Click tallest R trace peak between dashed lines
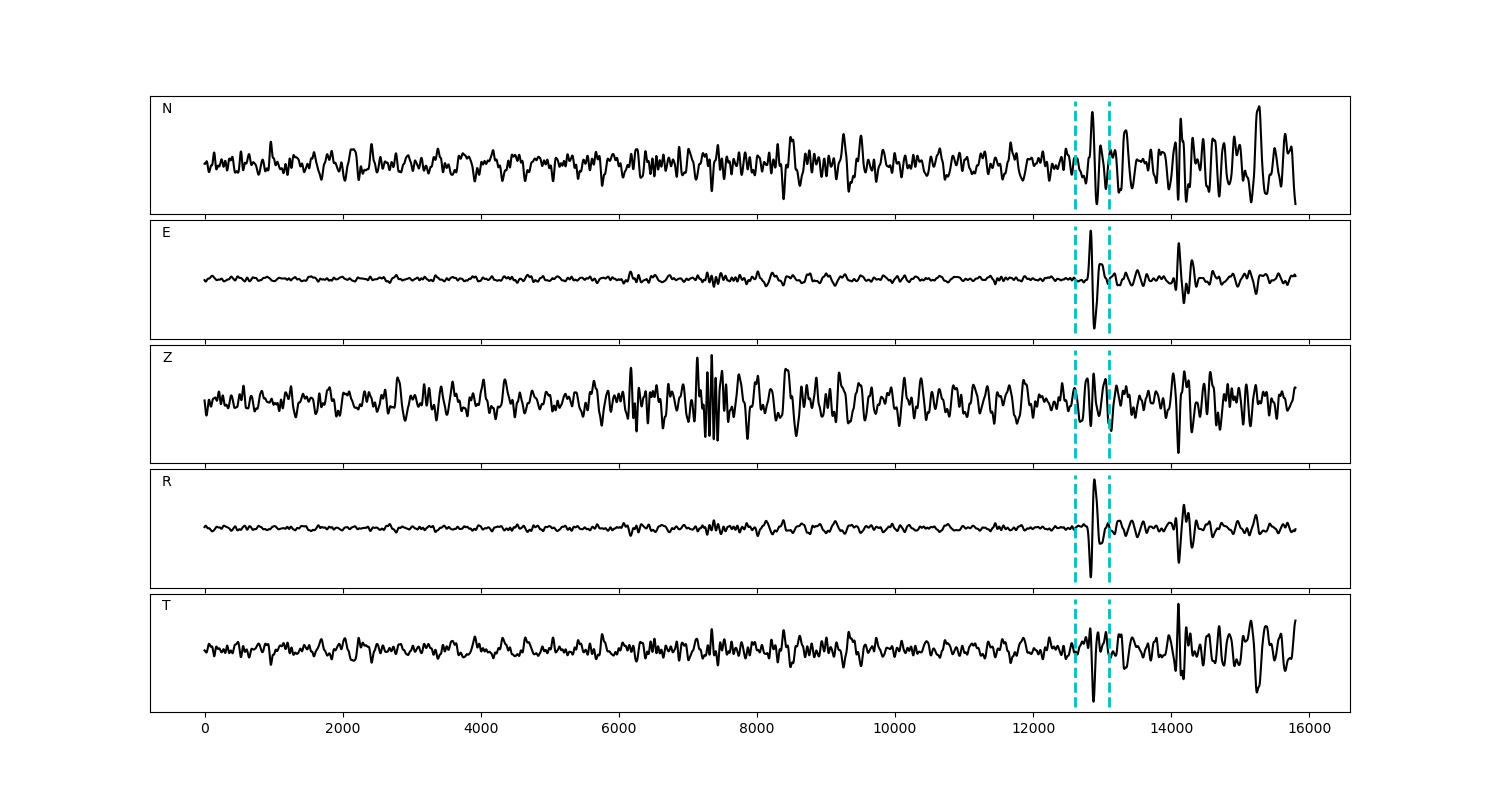 click(x=1094, y=481)
